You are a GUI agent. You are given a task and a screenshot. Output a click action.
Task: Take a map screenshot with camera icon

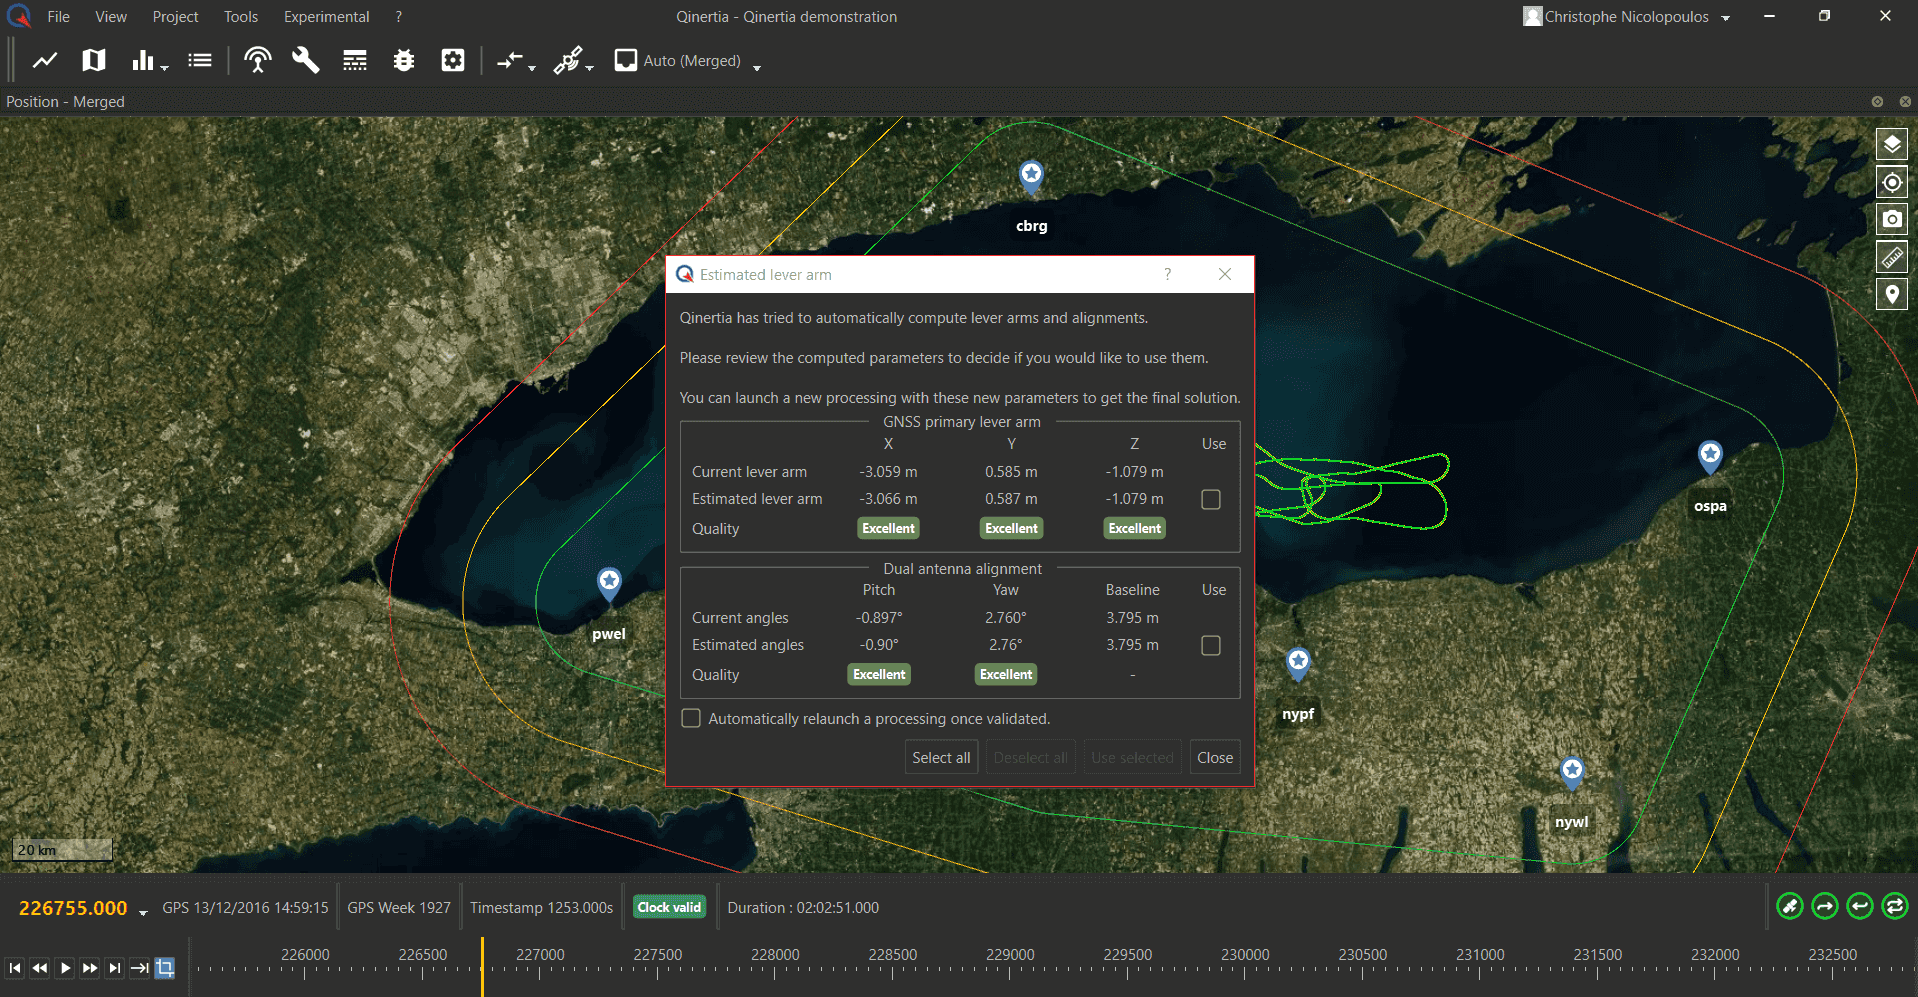1891,220
